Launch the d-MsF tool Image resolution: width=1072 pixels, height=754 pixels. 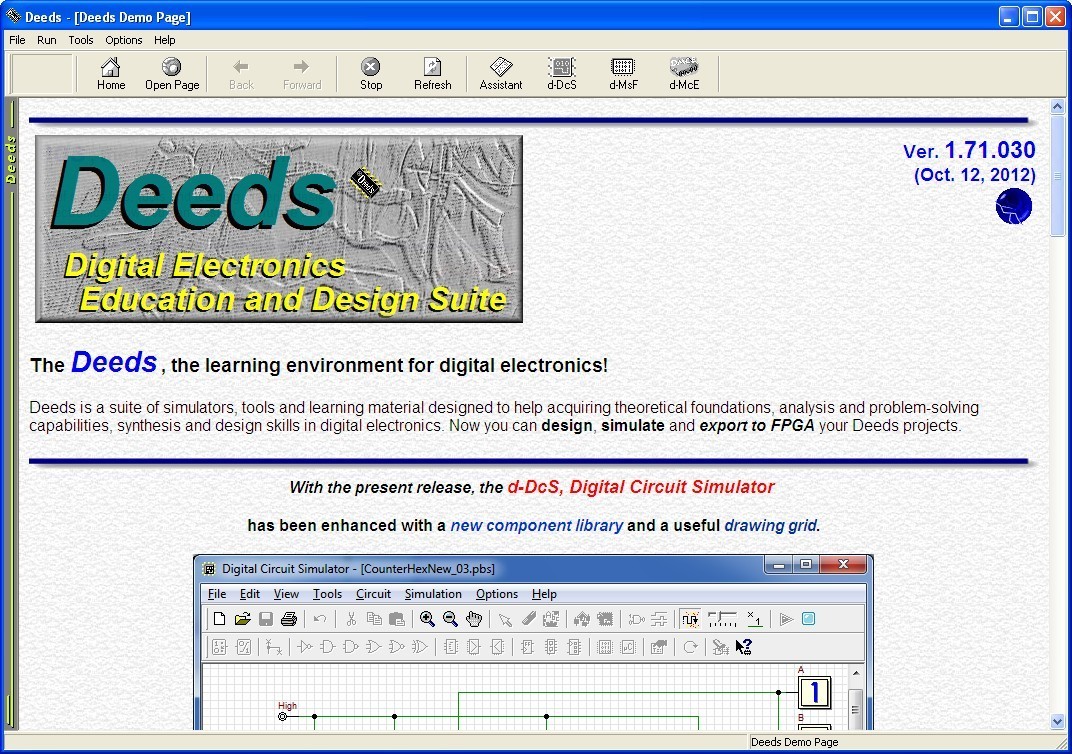point(623,74)
